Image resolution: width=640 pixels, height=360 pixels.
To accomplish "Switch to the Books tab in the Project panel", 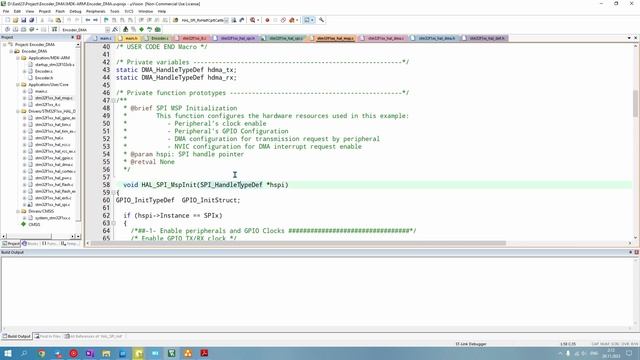I will click(x=30, y=244).
